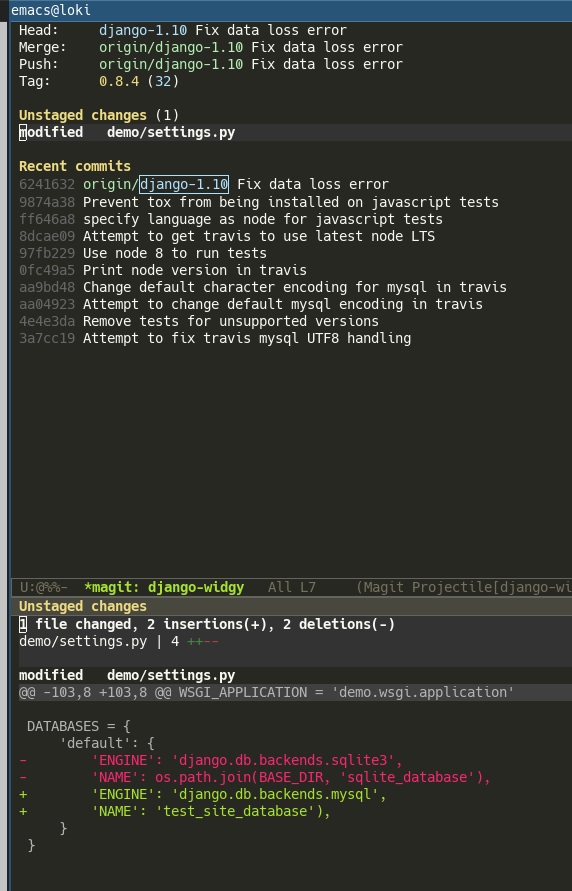Select commit aa04923 about mysql encoding attempt

(251, 304)
